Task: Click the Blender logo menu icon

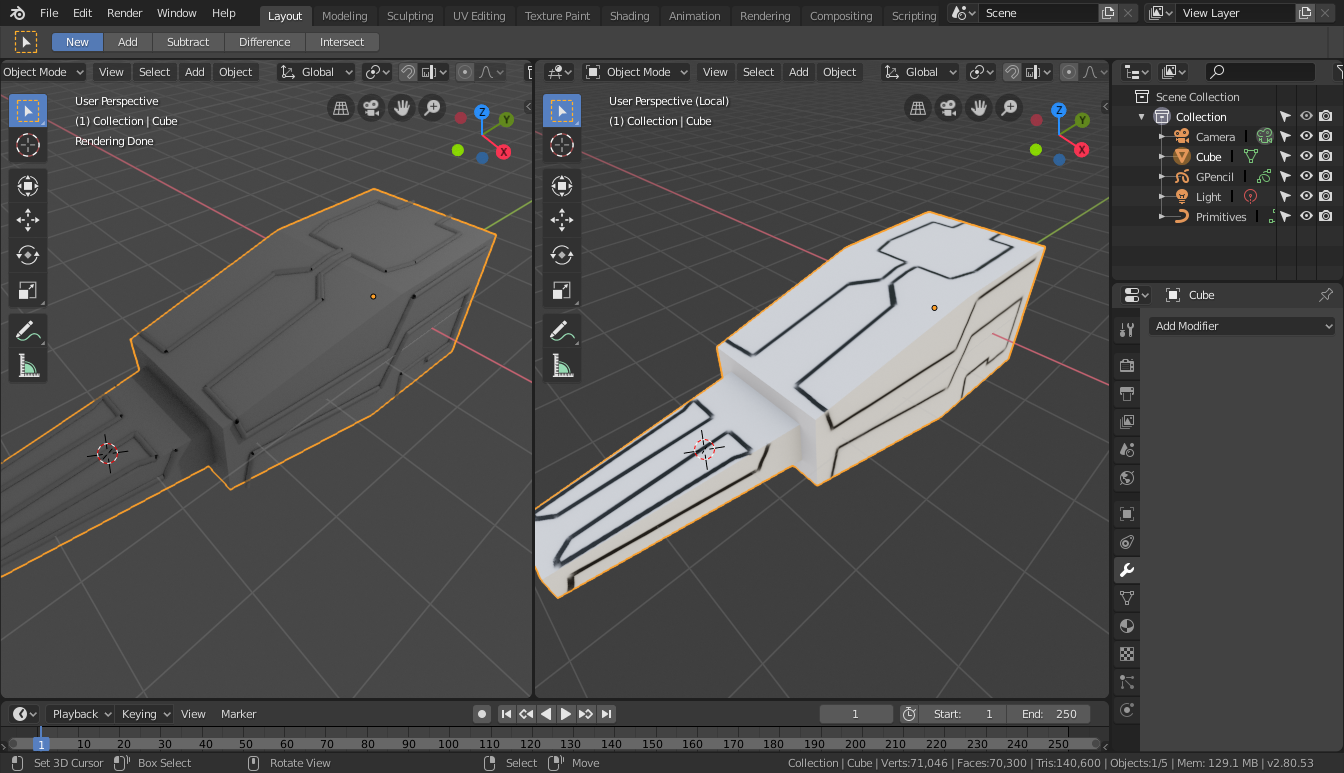Action: (18, 13)
